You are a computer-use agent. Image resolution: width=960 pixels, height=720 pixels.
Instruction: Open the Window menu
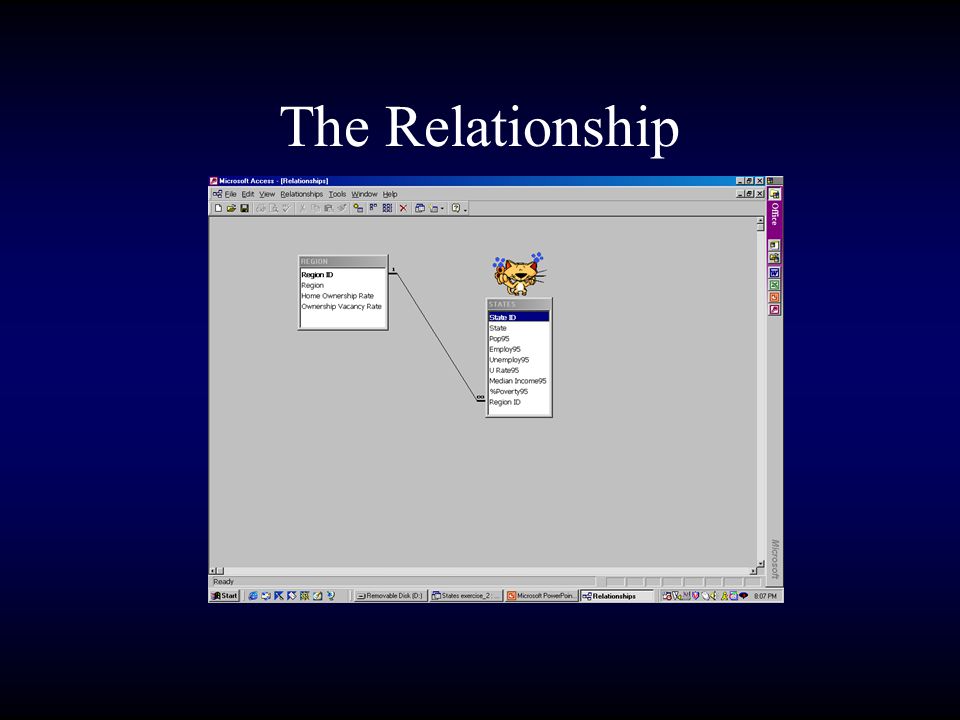pyautogui.click(x=364, y=194)
